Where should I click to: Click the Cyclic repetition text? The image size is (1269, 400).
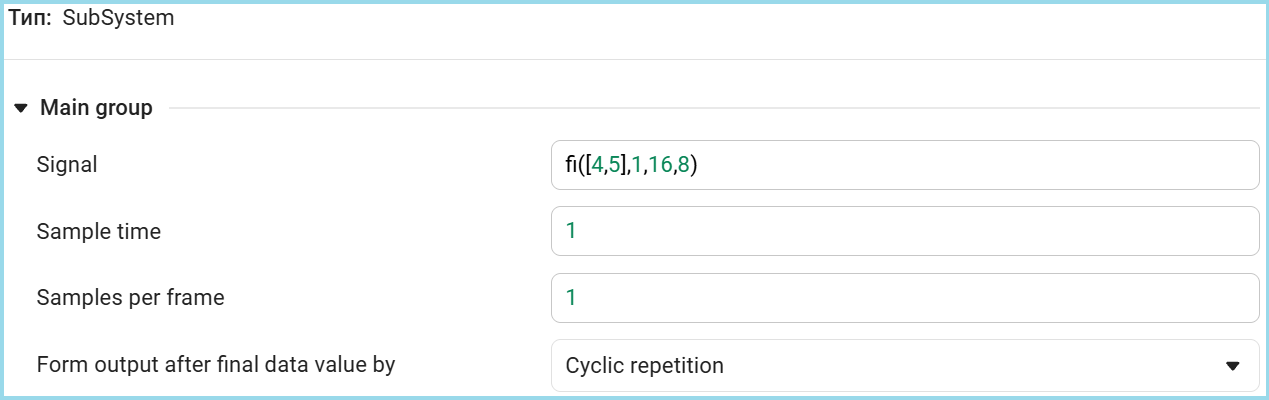click(x=644, y=365)
